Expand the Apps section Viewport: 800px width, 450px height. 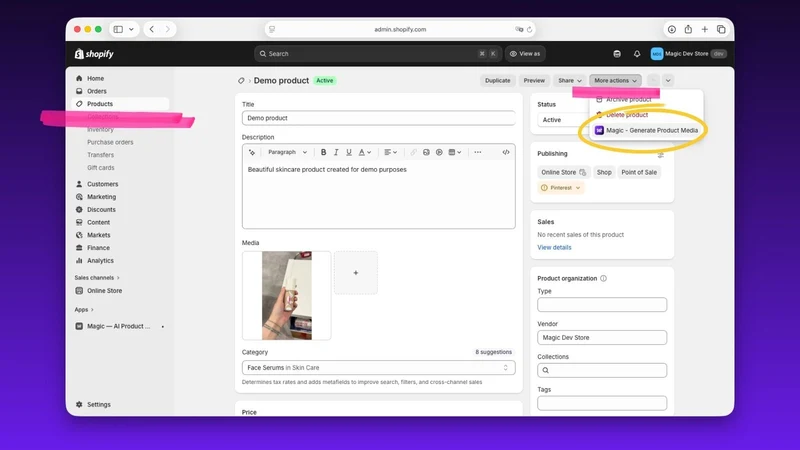pyautogui.click(x=84, y=310)
